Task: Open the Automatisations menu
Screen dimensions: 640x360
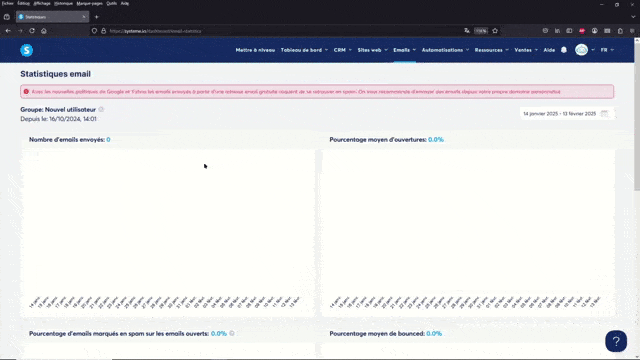Action: coord(445,50)
